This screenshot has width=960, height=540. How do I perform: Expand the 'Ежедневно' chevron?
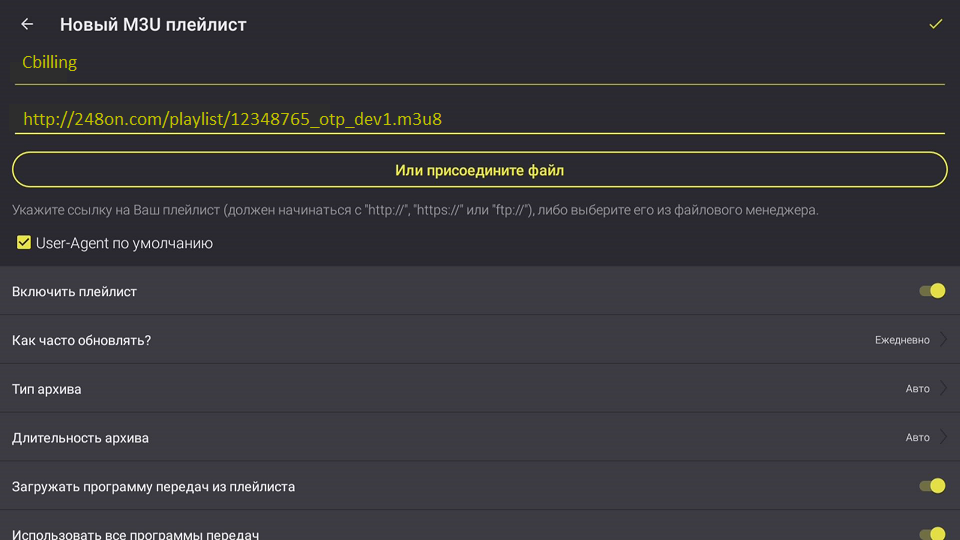click(943, 339)
